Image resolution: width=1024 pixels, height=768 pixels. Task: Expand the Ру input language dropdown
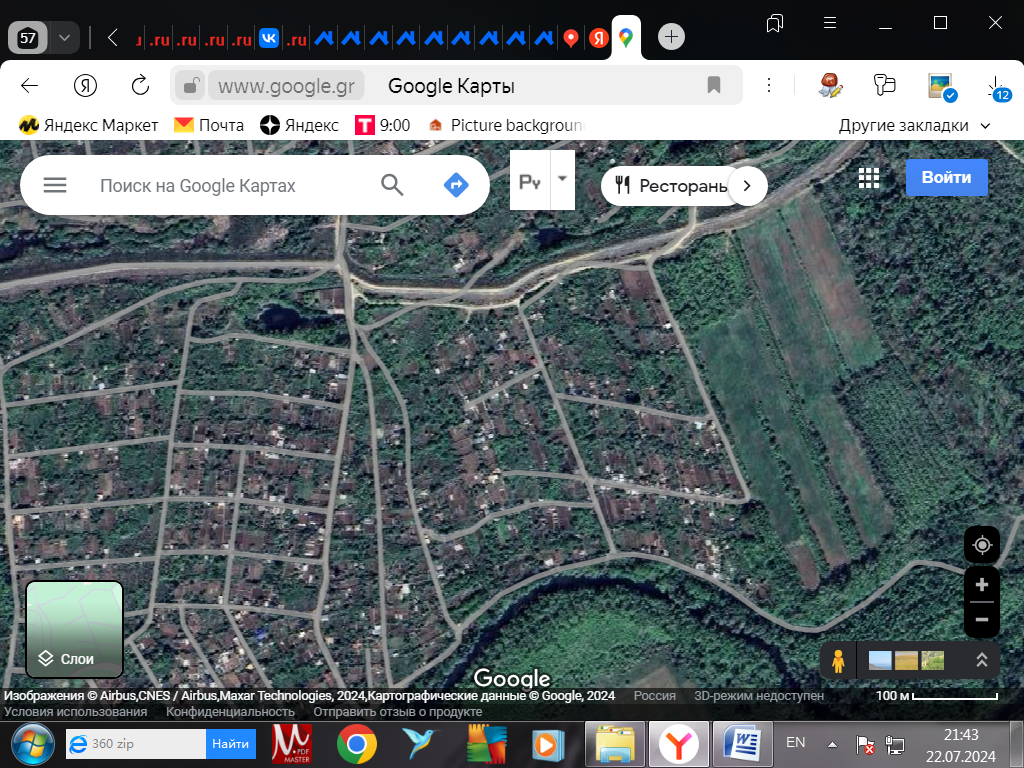click(562, 180)
